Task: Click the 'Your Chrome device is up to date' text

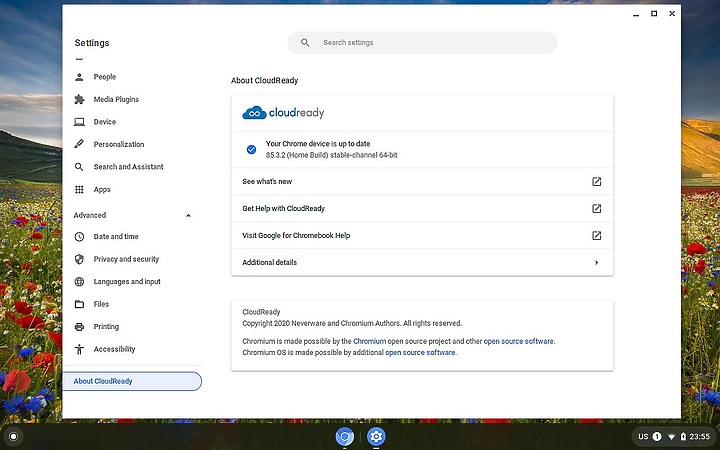Action: click(x=318, y=144)
